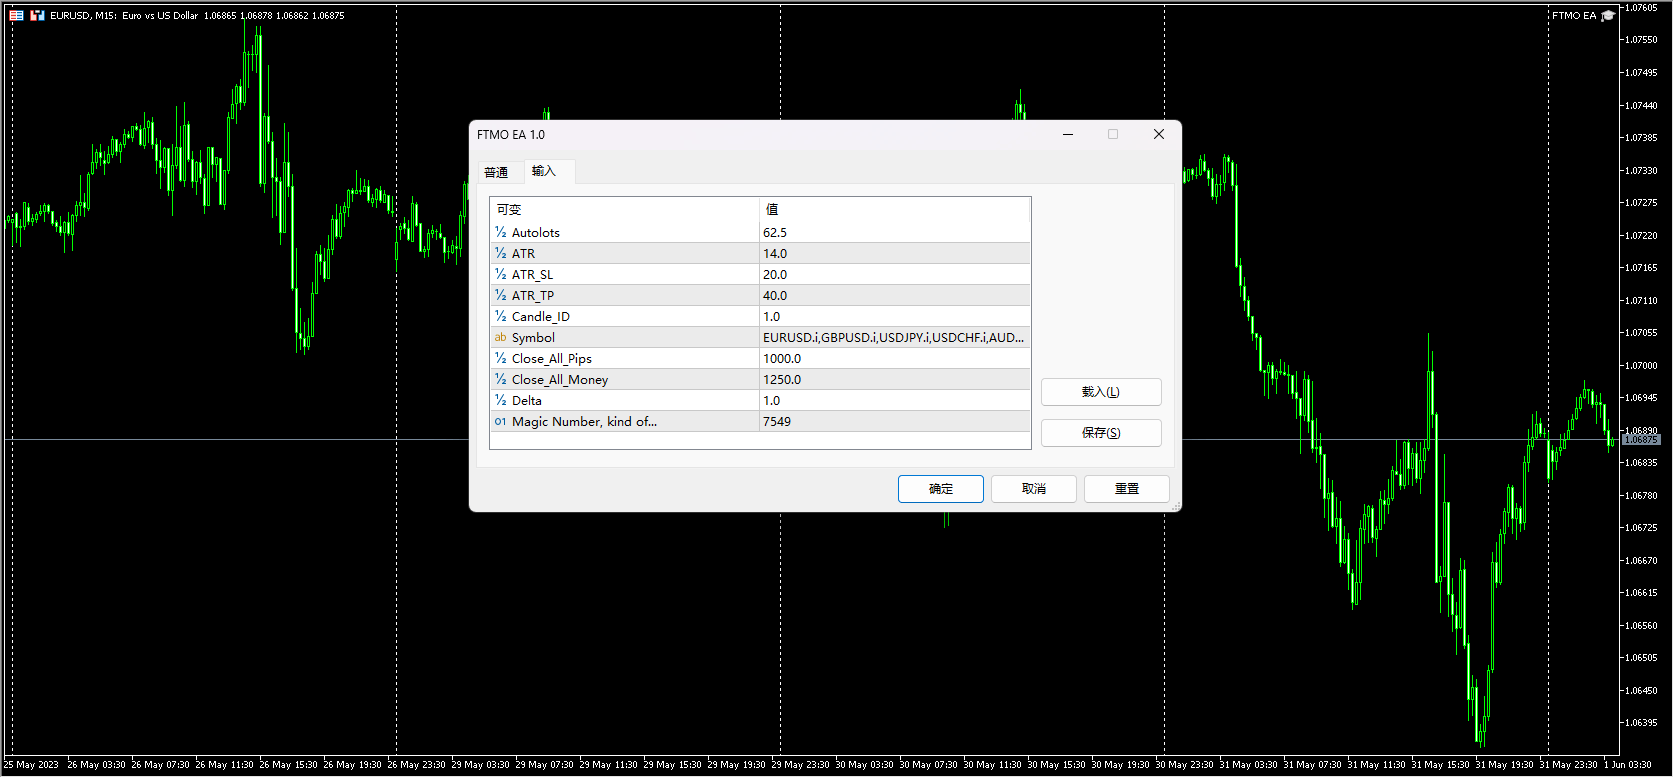1674x778 pixels.
Task: Select the Autolots variable name
Action: pos(536,232)
